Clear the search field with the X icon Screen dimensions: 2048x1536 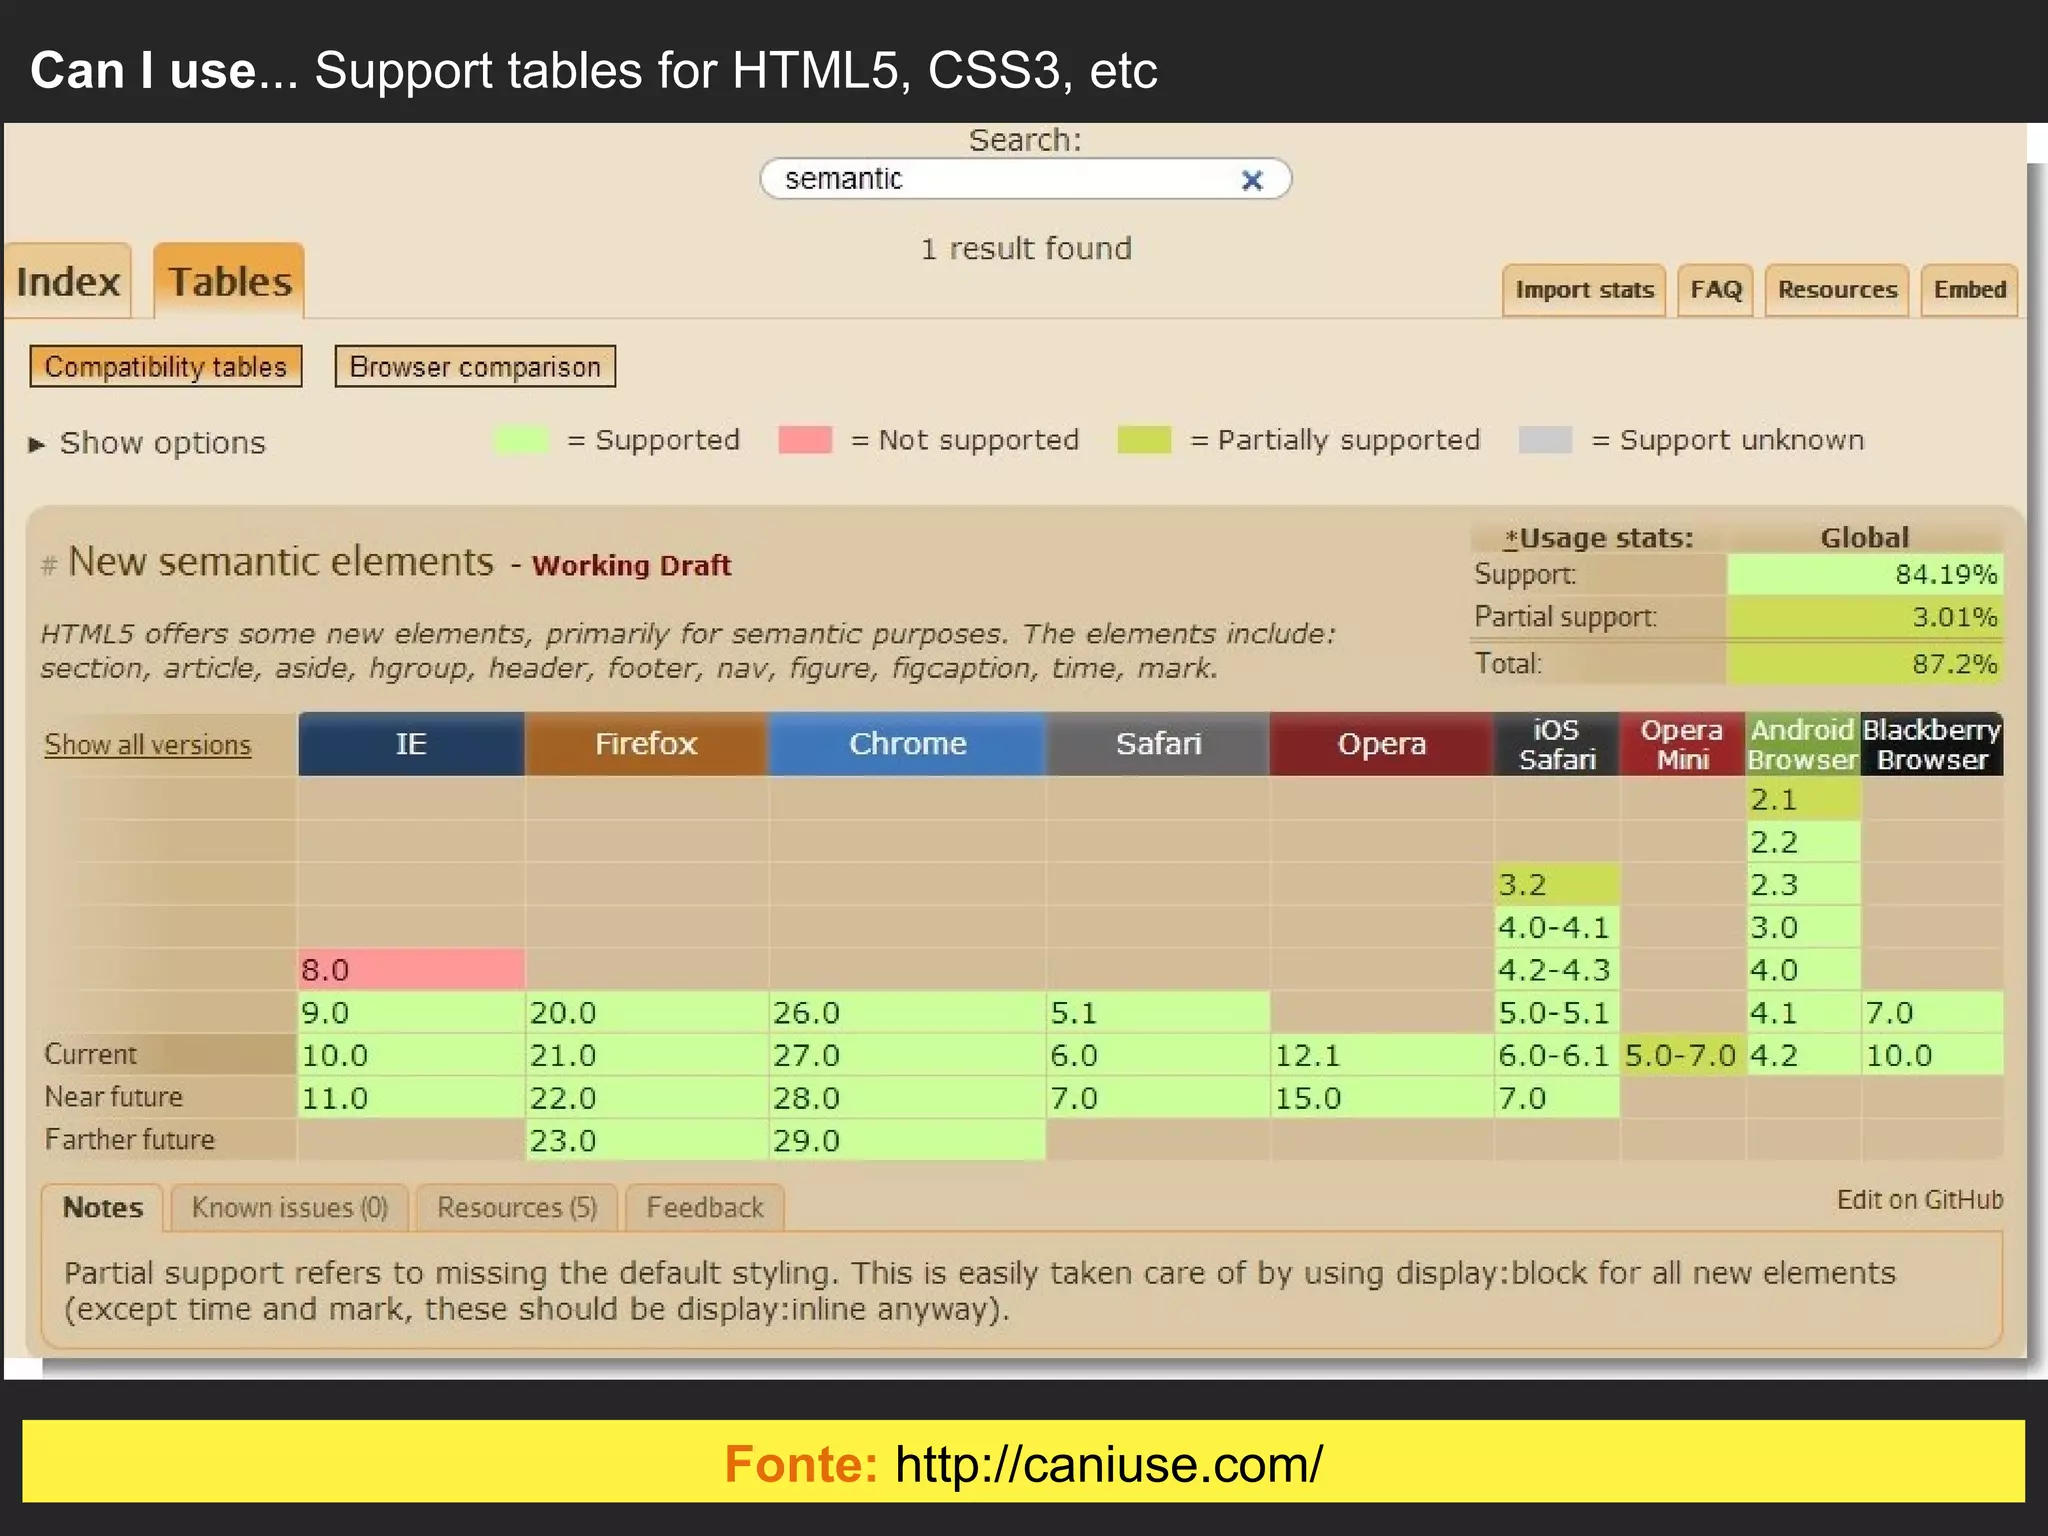coord(1251,180)
